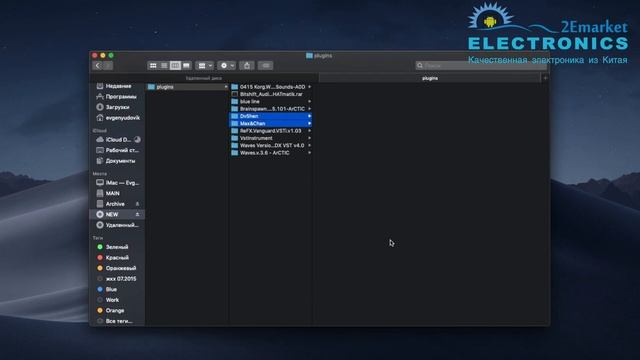Filter by the Зеленый green tag
640x360 pixels.
(x=117, y=247)
